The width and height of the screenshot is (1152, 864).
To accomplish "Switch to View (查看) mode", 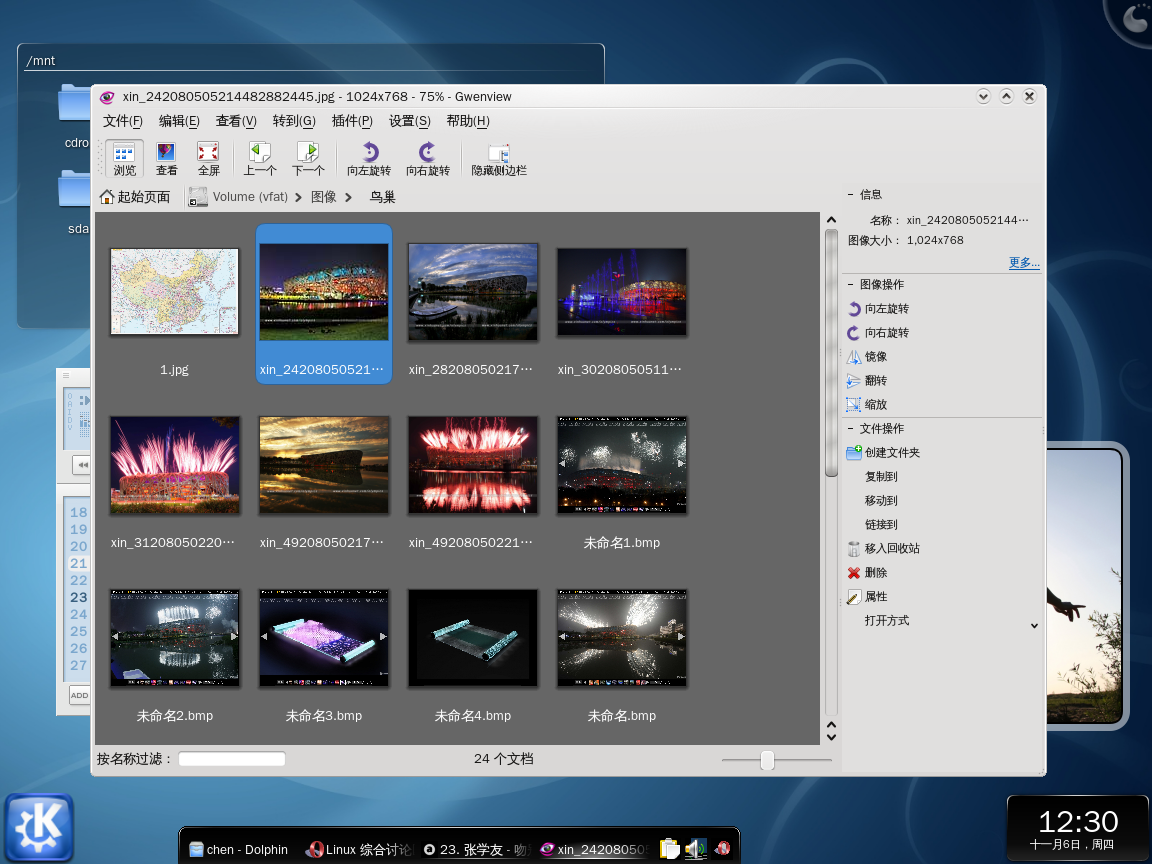I will pos(166,159).
